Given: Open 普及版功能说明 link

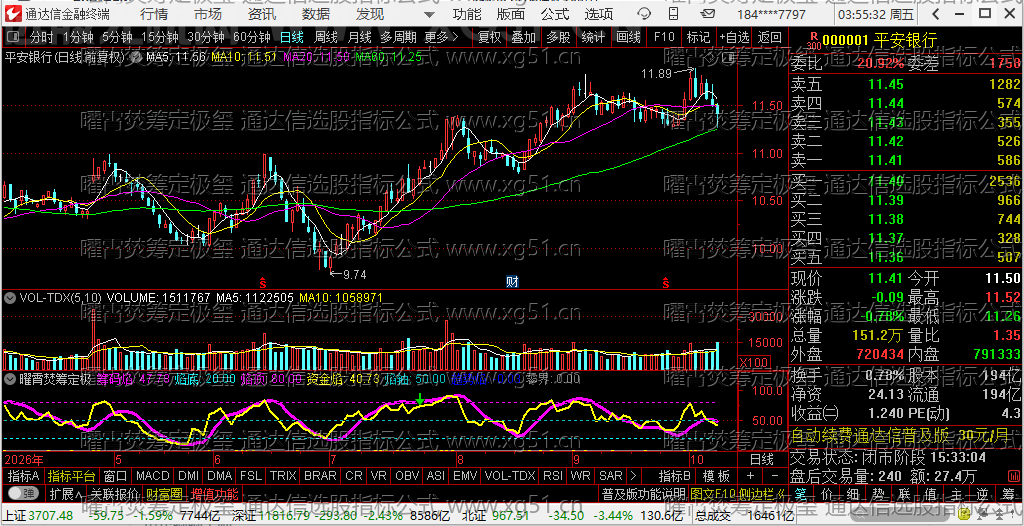Looking at the screenshot, I should [644, 493].
